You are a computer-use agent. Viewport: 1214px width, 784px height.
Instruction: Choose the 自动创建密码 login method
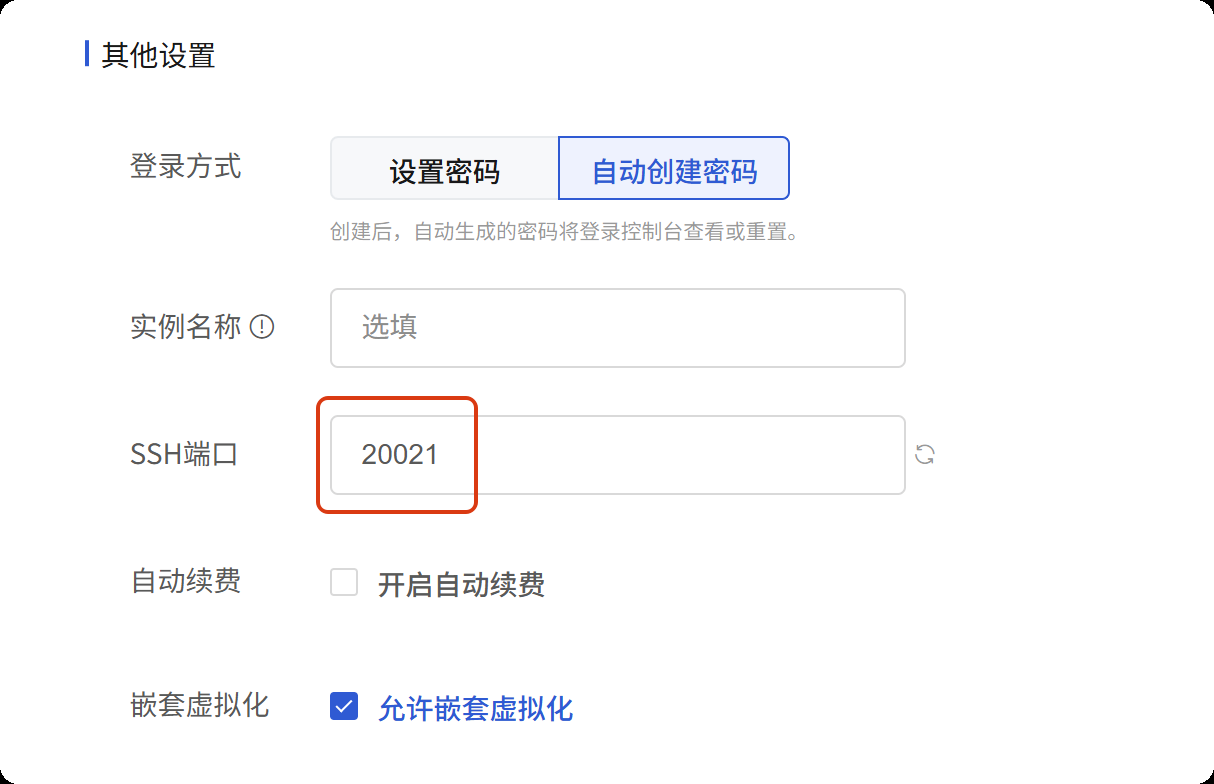point(674,171)
